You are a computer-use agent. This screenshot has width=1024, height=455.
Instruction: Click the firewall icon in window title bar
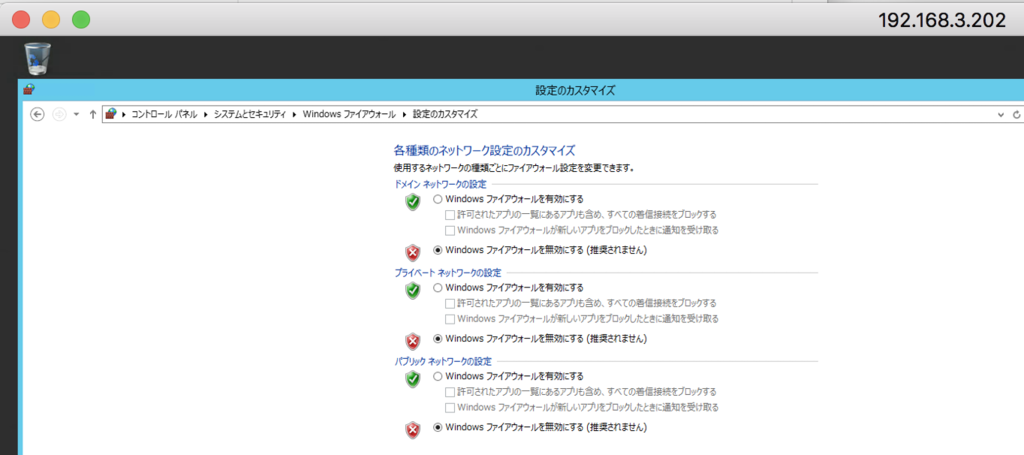[29, 89]
